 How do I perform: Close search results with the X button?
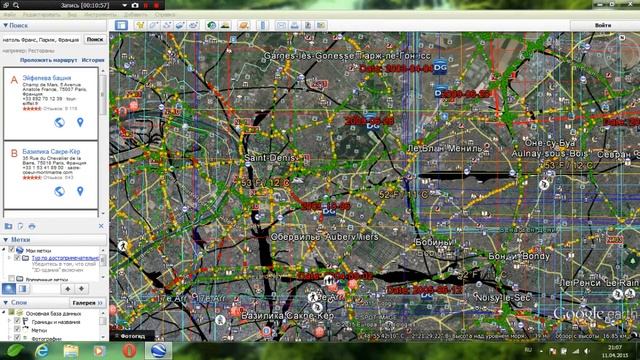101,226
